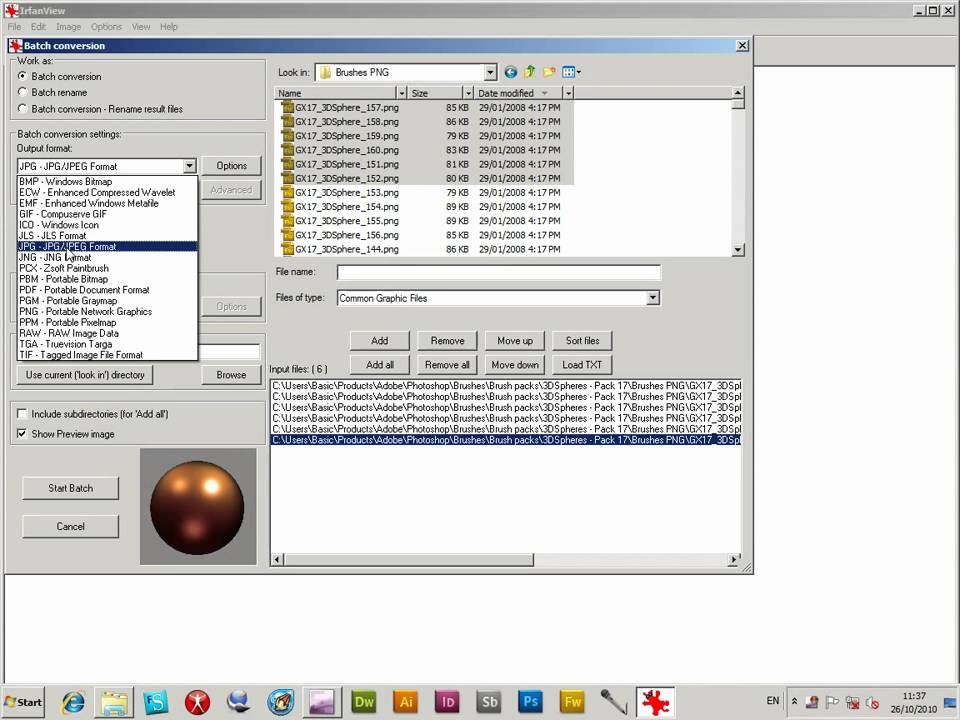The height and width of the screenshot is (720, 960).
Task: Open the Look in folder dropdown
Action: click(489, 72)
